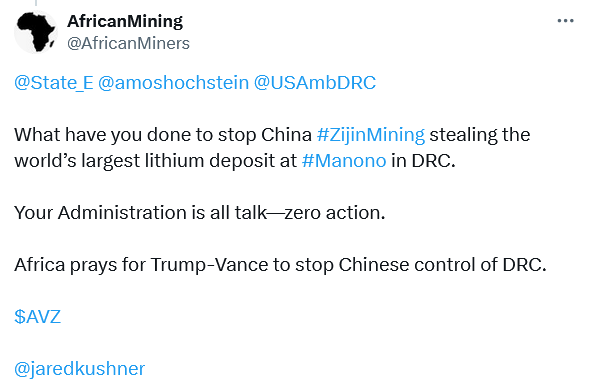Click the words 'stealing the' in tweet
This screenshot has height=390, width=590.
click(480, 135)
